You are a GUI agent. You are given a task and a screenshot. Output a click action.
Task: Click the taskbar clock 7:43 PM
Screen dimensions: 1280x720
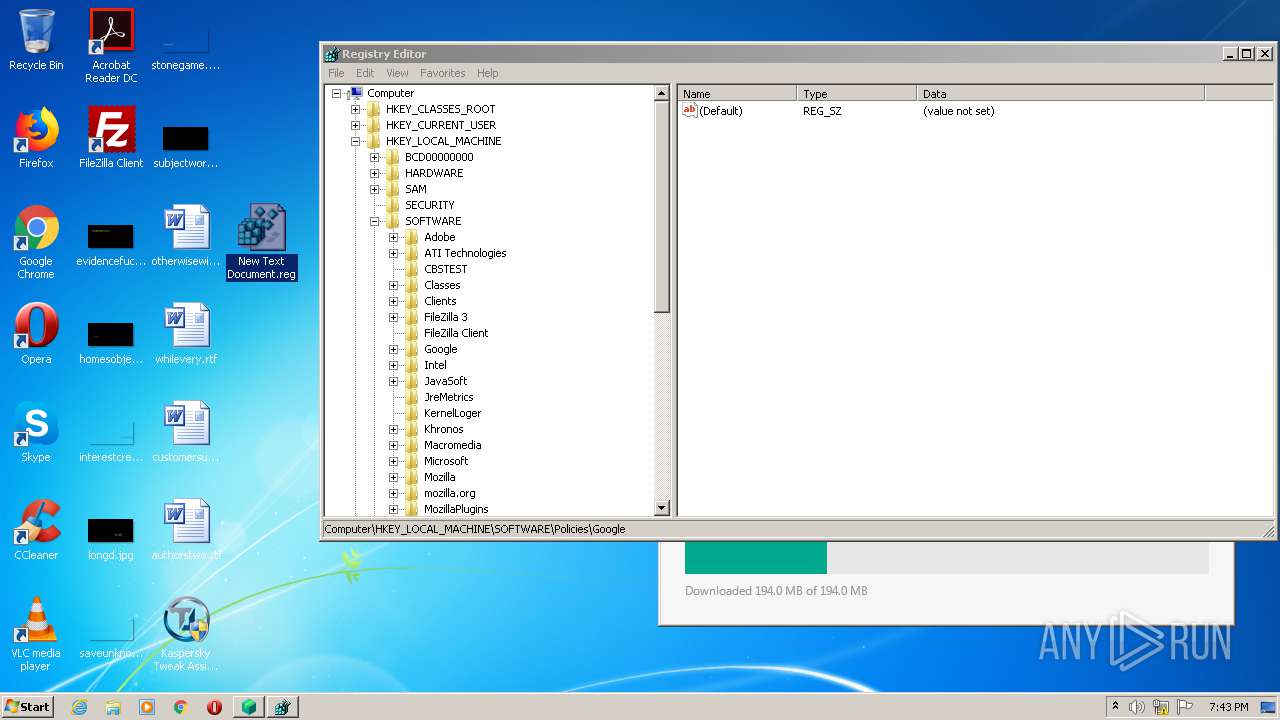point(1228,707)
